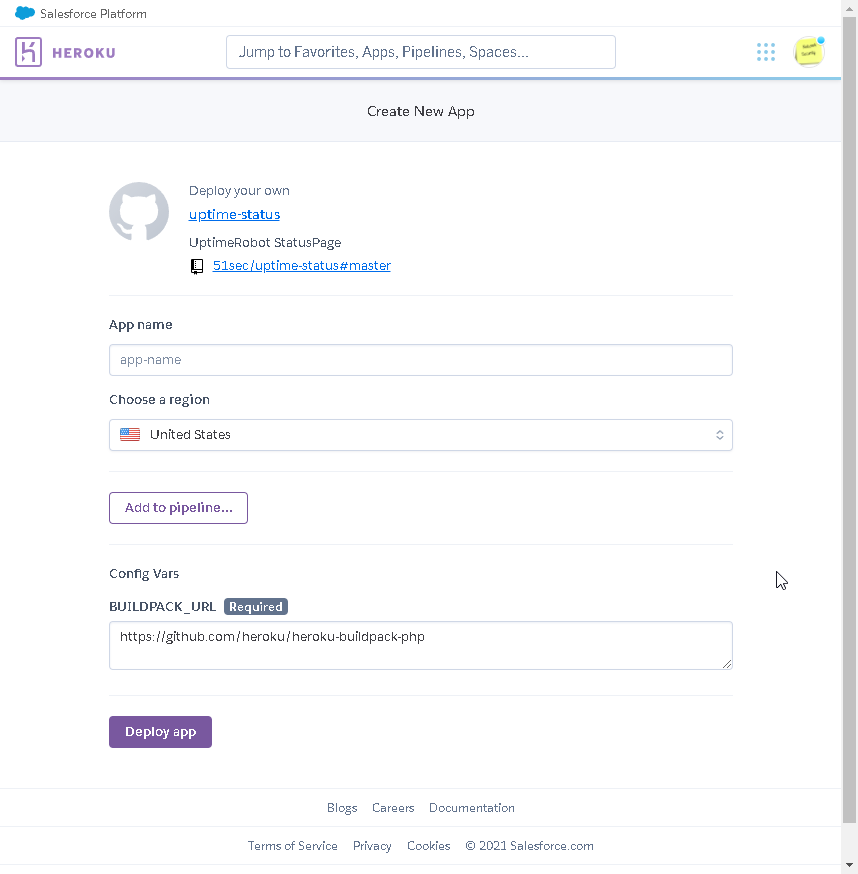The image size is (858, 874).
Task: Click the Config Vars label
Action: 144,574
